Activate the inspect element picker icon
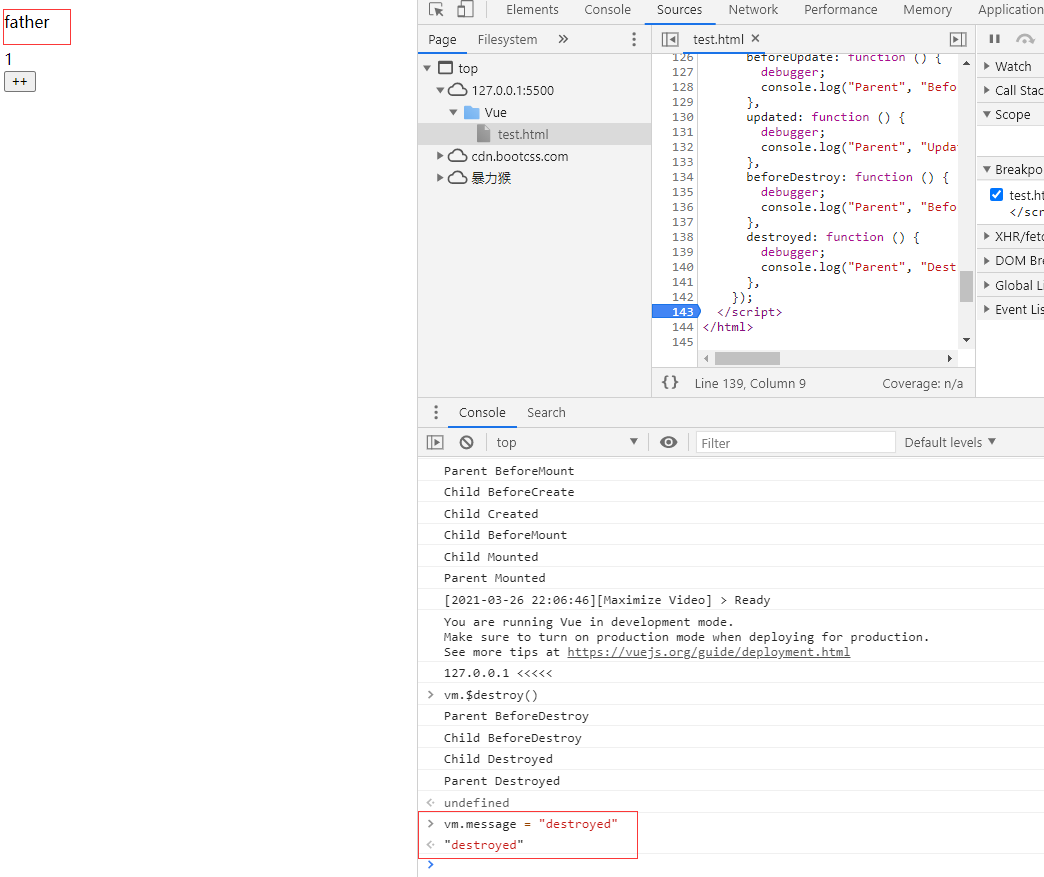The height and width of the screenshot is (877, 1044). click(x=436, y=9)
